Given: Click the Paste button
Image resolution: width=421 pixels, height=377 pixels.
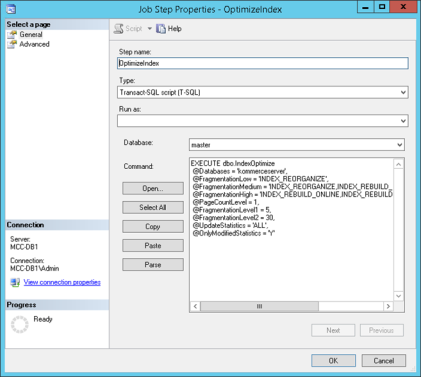Looking at the screenshot, I should (153, 246).
